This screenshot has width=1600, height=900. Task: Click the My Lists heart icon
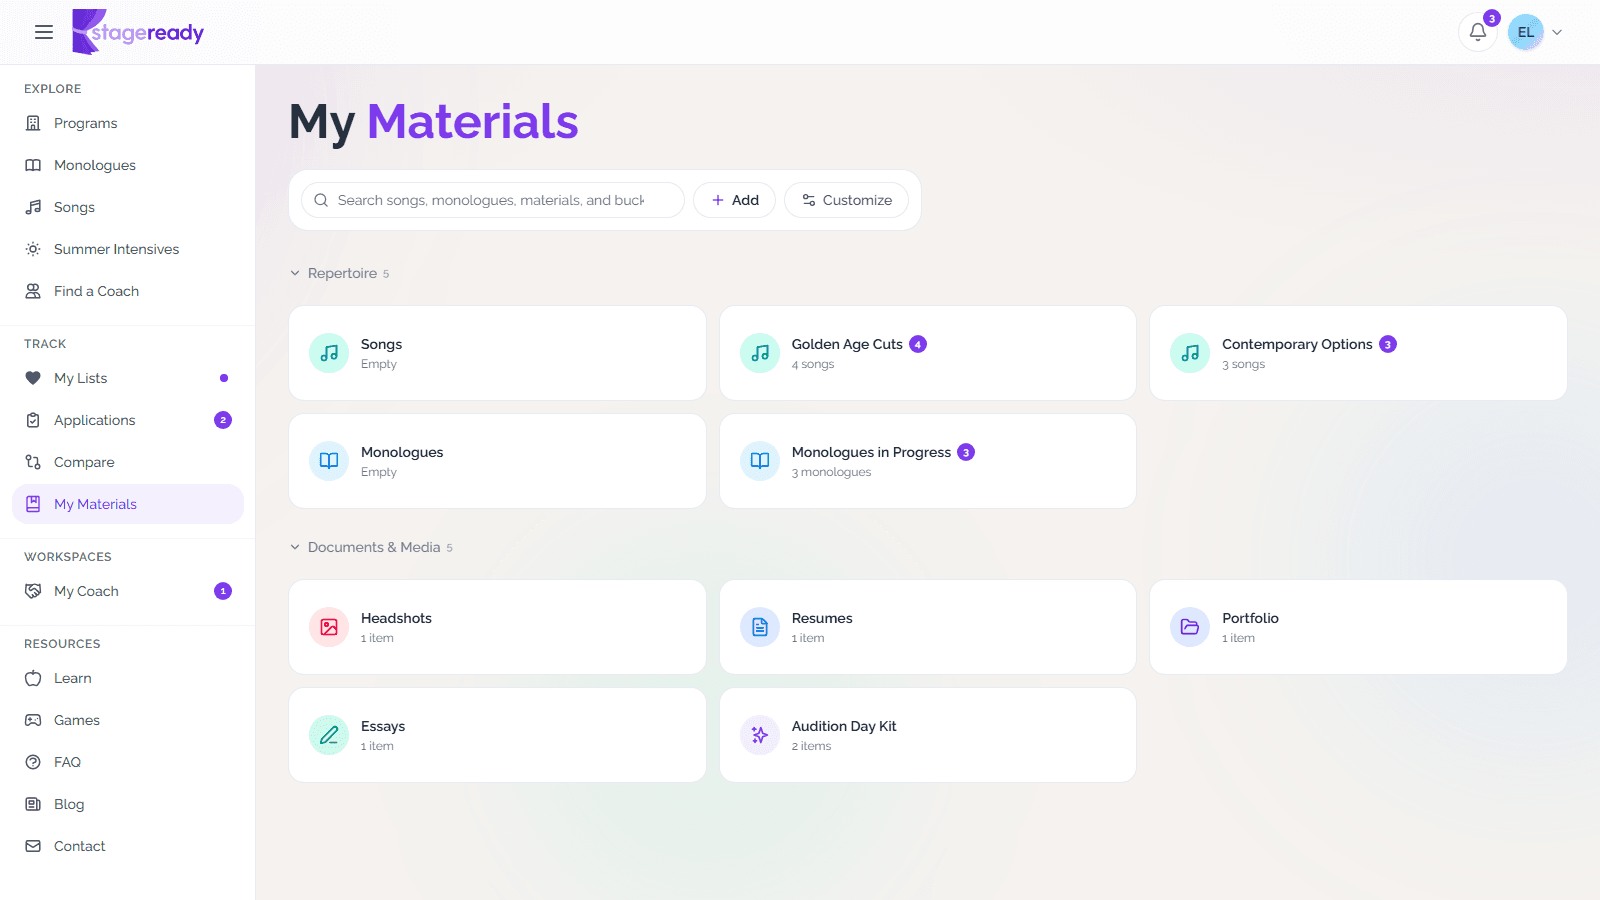(x=33, y=378)
